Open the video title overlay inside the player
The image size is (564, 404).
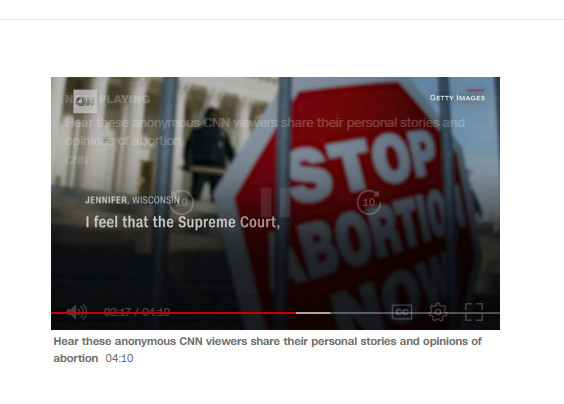click(x=265, y=132)
